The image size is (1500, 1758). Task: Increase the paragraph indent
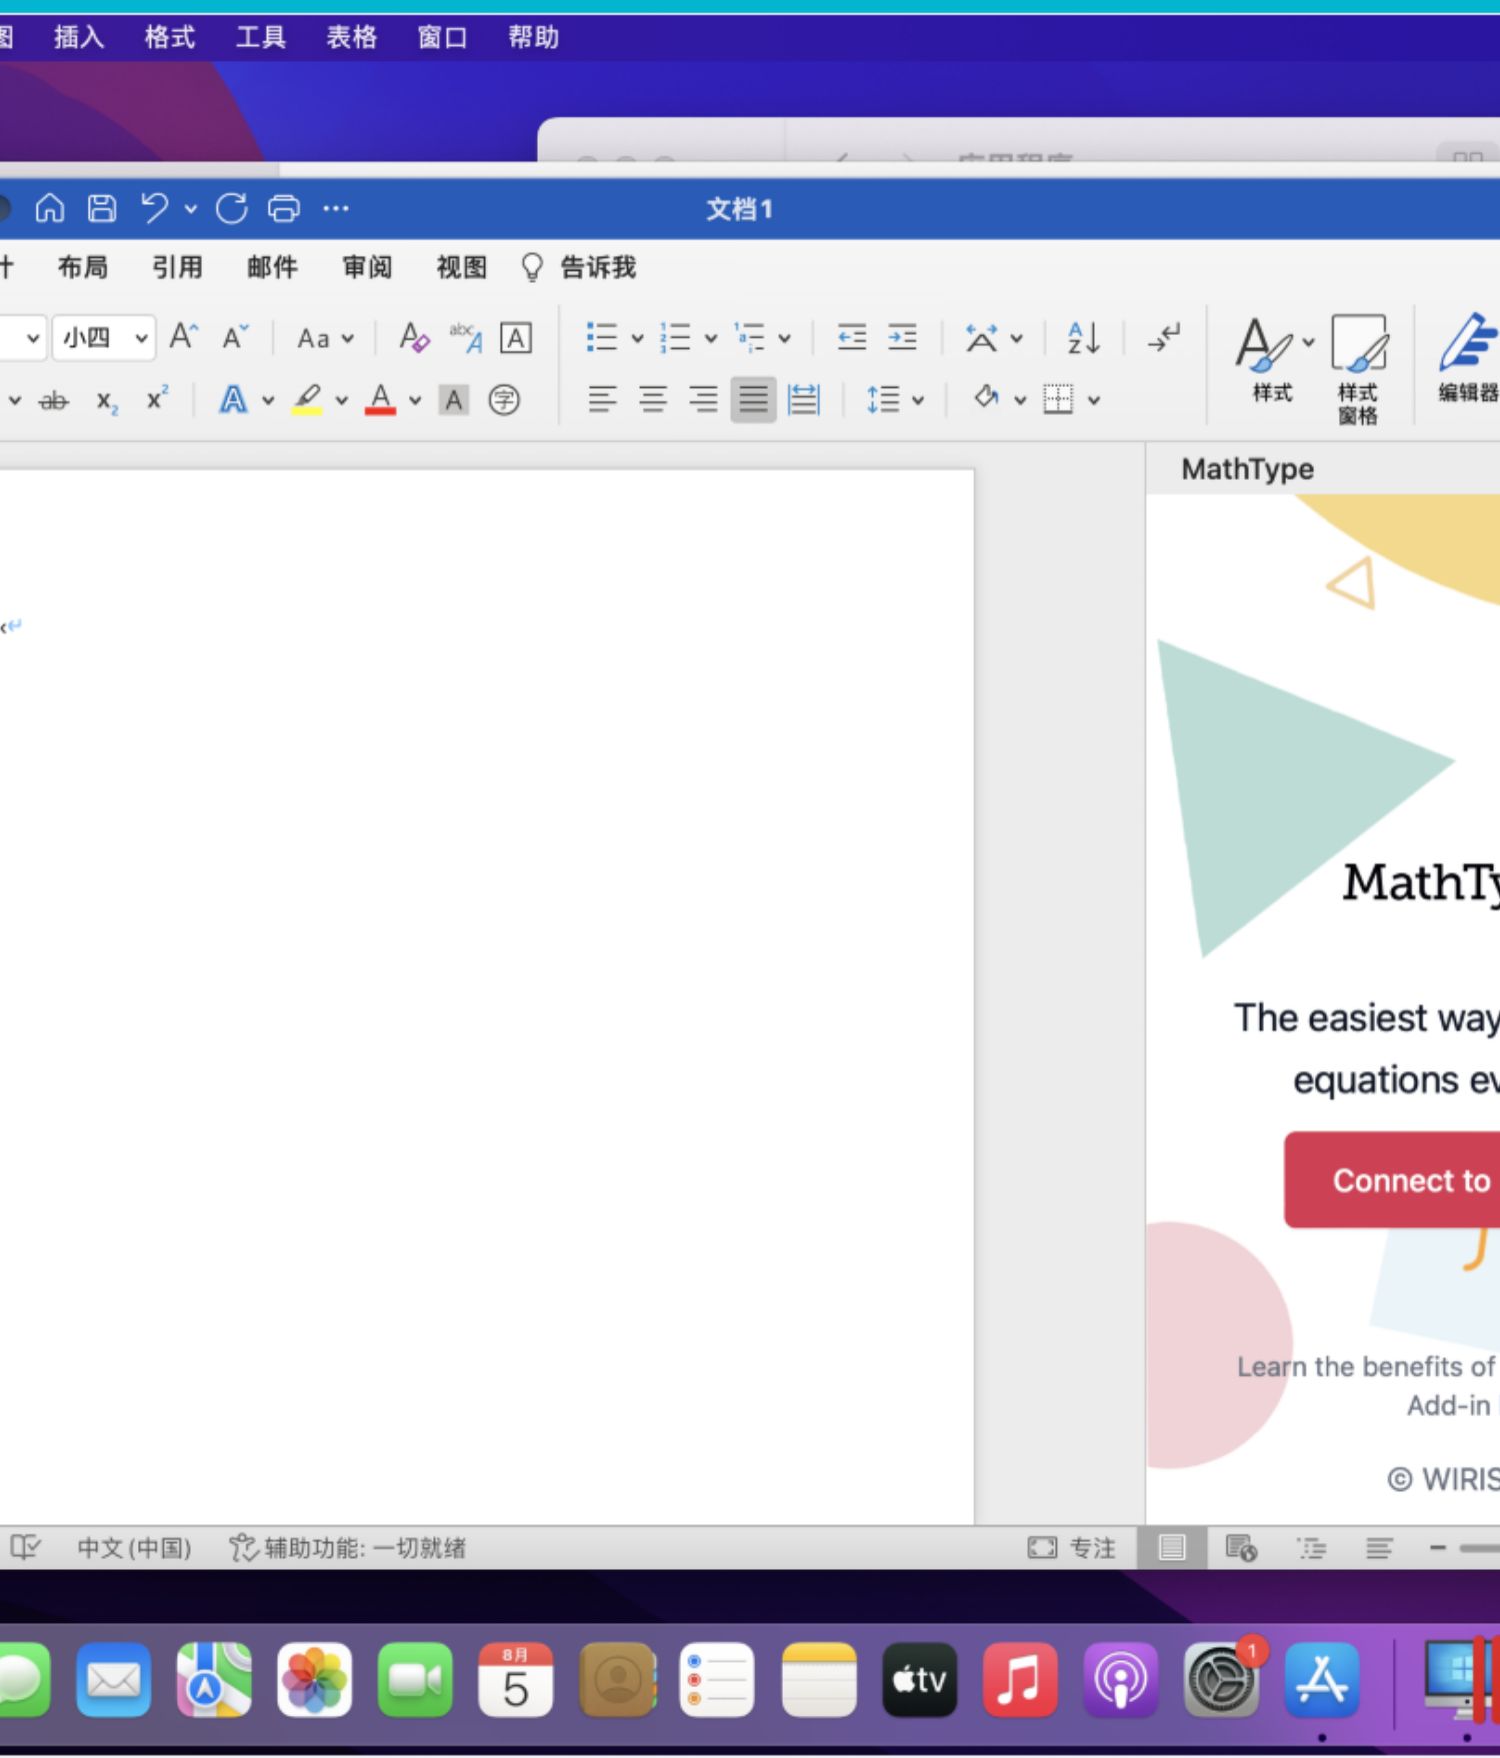pyautogui.click(x=902, y=338)
